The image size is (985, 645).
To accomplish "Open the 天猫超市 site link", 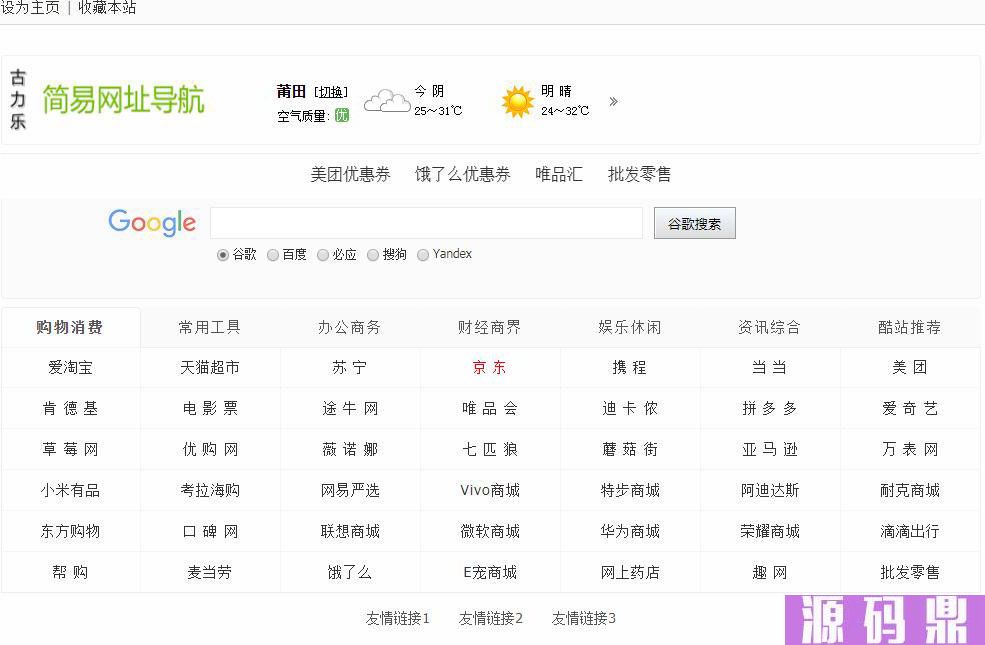I will (210, 367).
